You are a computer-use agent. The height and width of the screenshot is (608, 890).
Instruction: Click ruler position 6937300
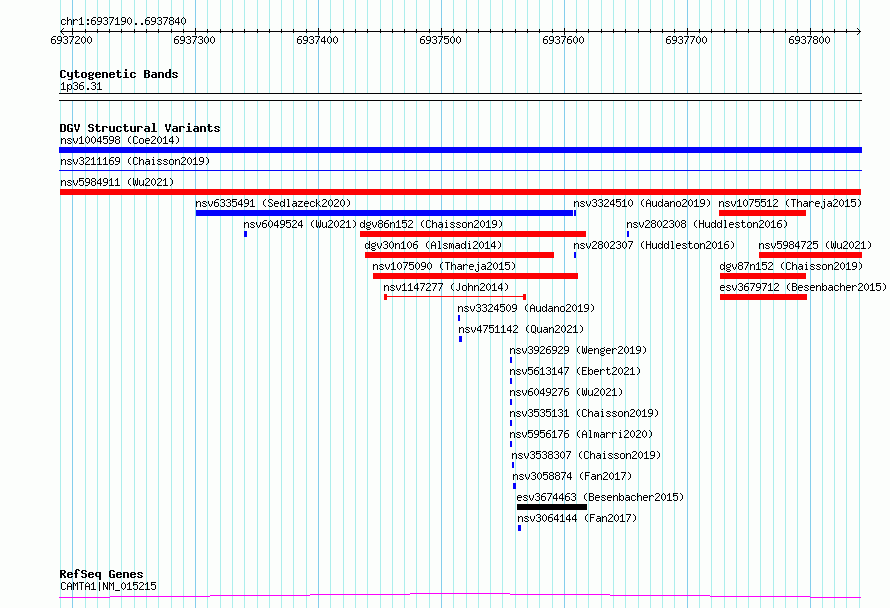pyautogui.click(x=195, y=40)
